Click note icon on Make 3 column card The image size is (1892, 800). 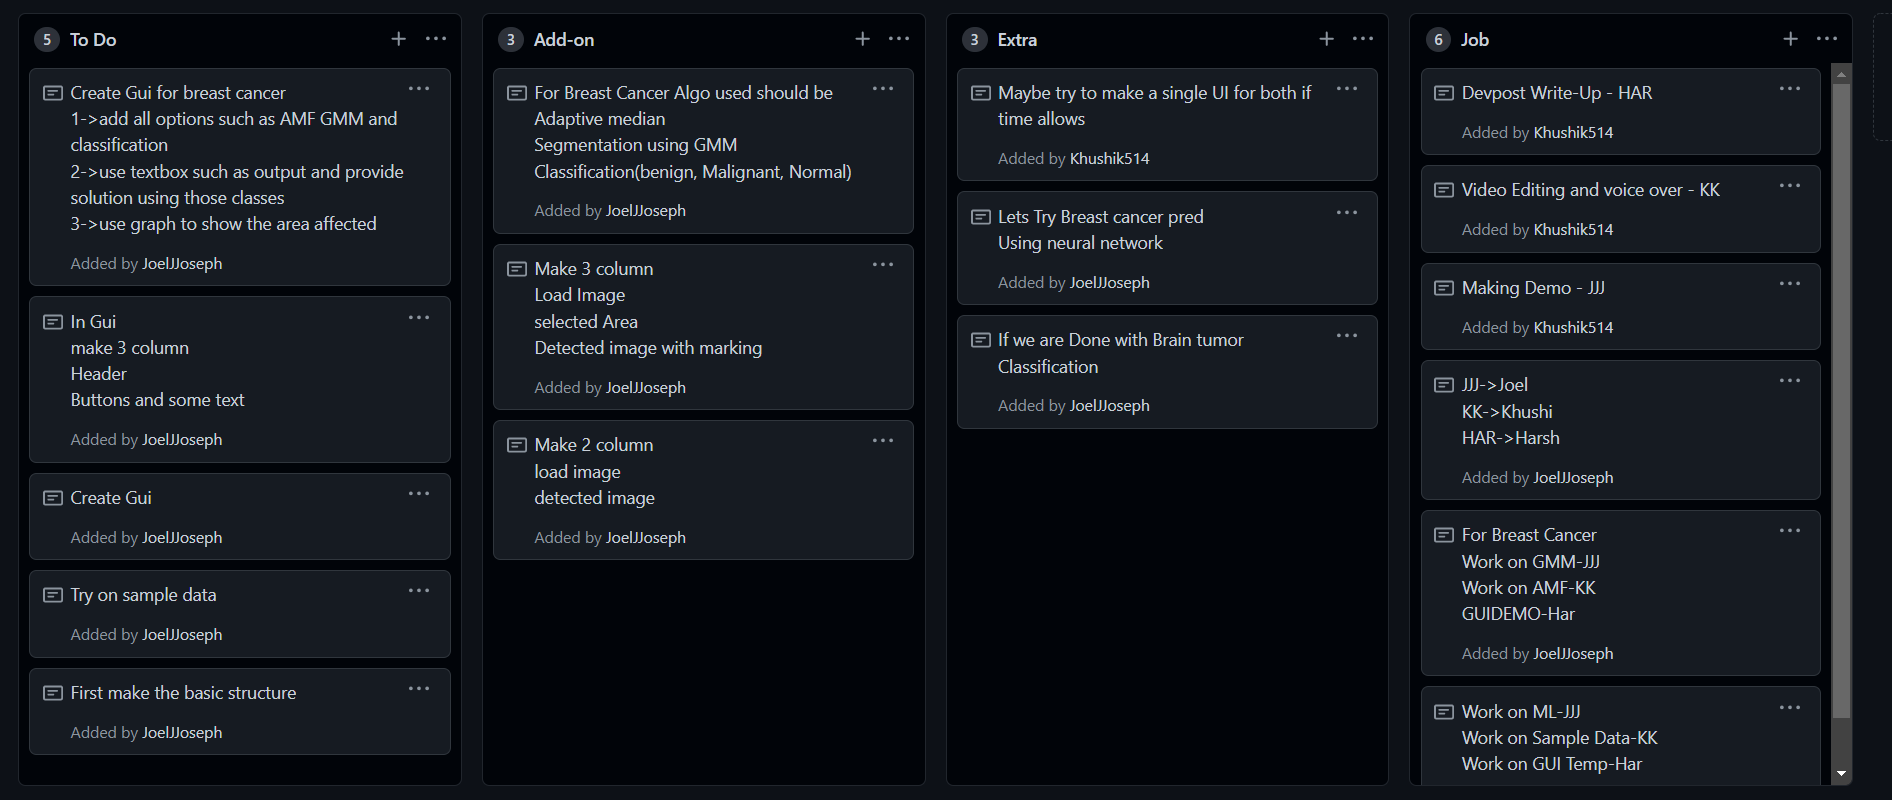point(517,269)
